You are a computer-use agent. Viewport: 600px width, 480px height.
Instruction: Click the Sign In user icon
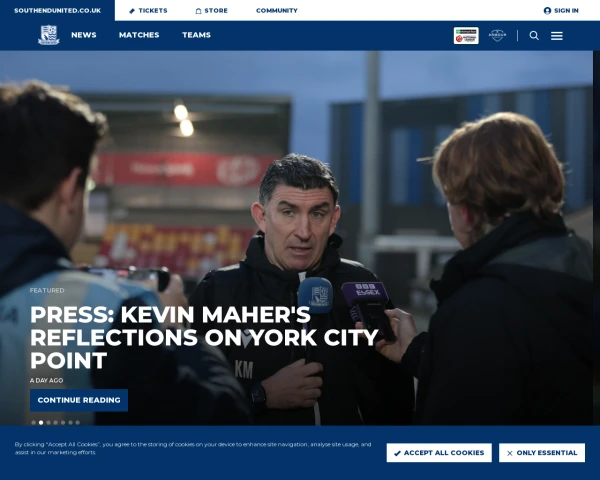coord(547,11)
